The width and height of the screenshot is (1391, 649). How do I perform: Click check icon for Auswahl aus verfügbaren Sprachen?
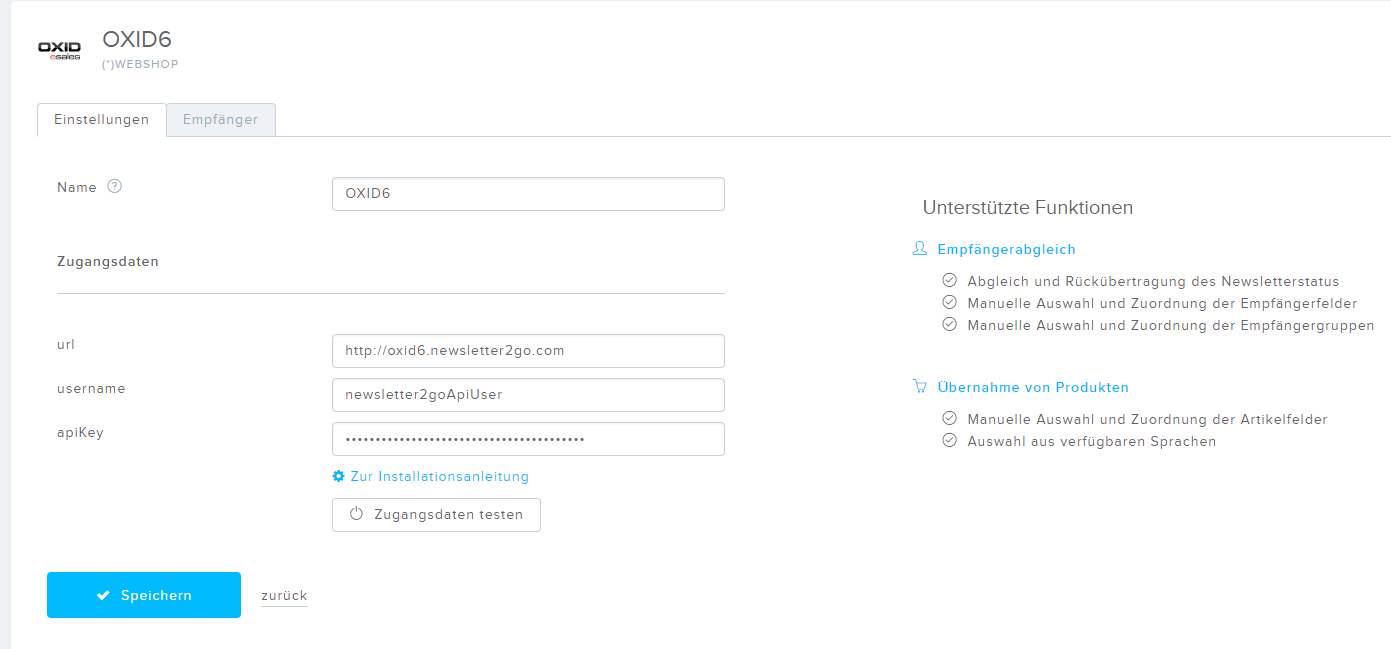click(x=950, y=441)
